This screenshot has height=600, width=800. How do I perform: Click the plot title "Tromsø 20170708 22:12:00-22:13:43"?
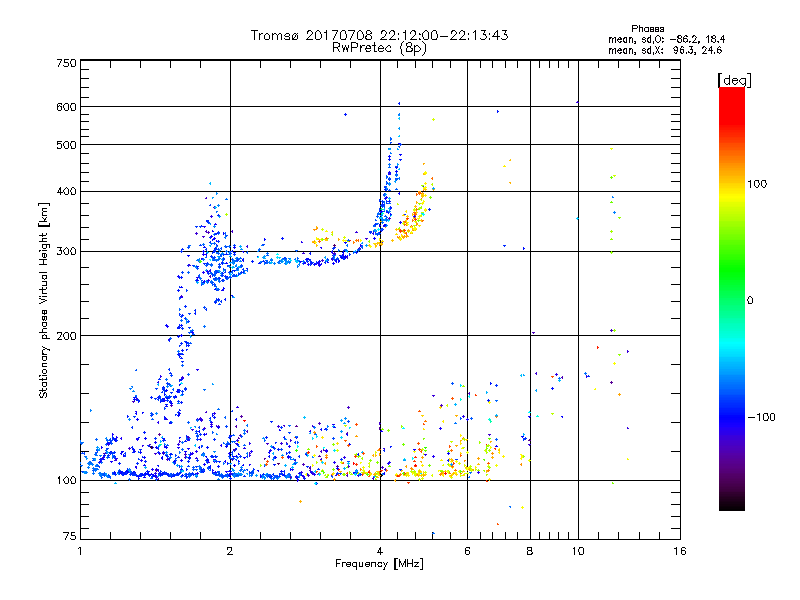click(379, 35)
